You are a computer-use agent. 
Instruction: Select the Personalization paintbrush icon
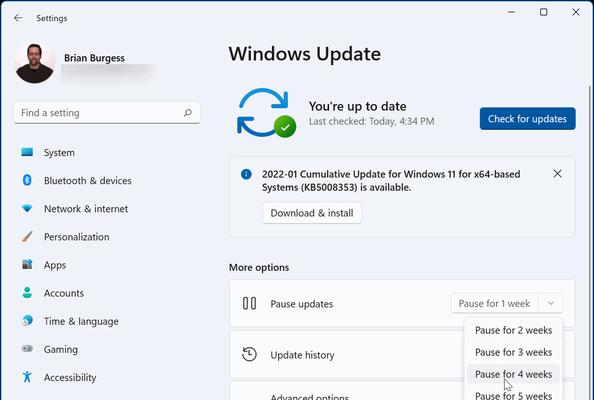27,237
